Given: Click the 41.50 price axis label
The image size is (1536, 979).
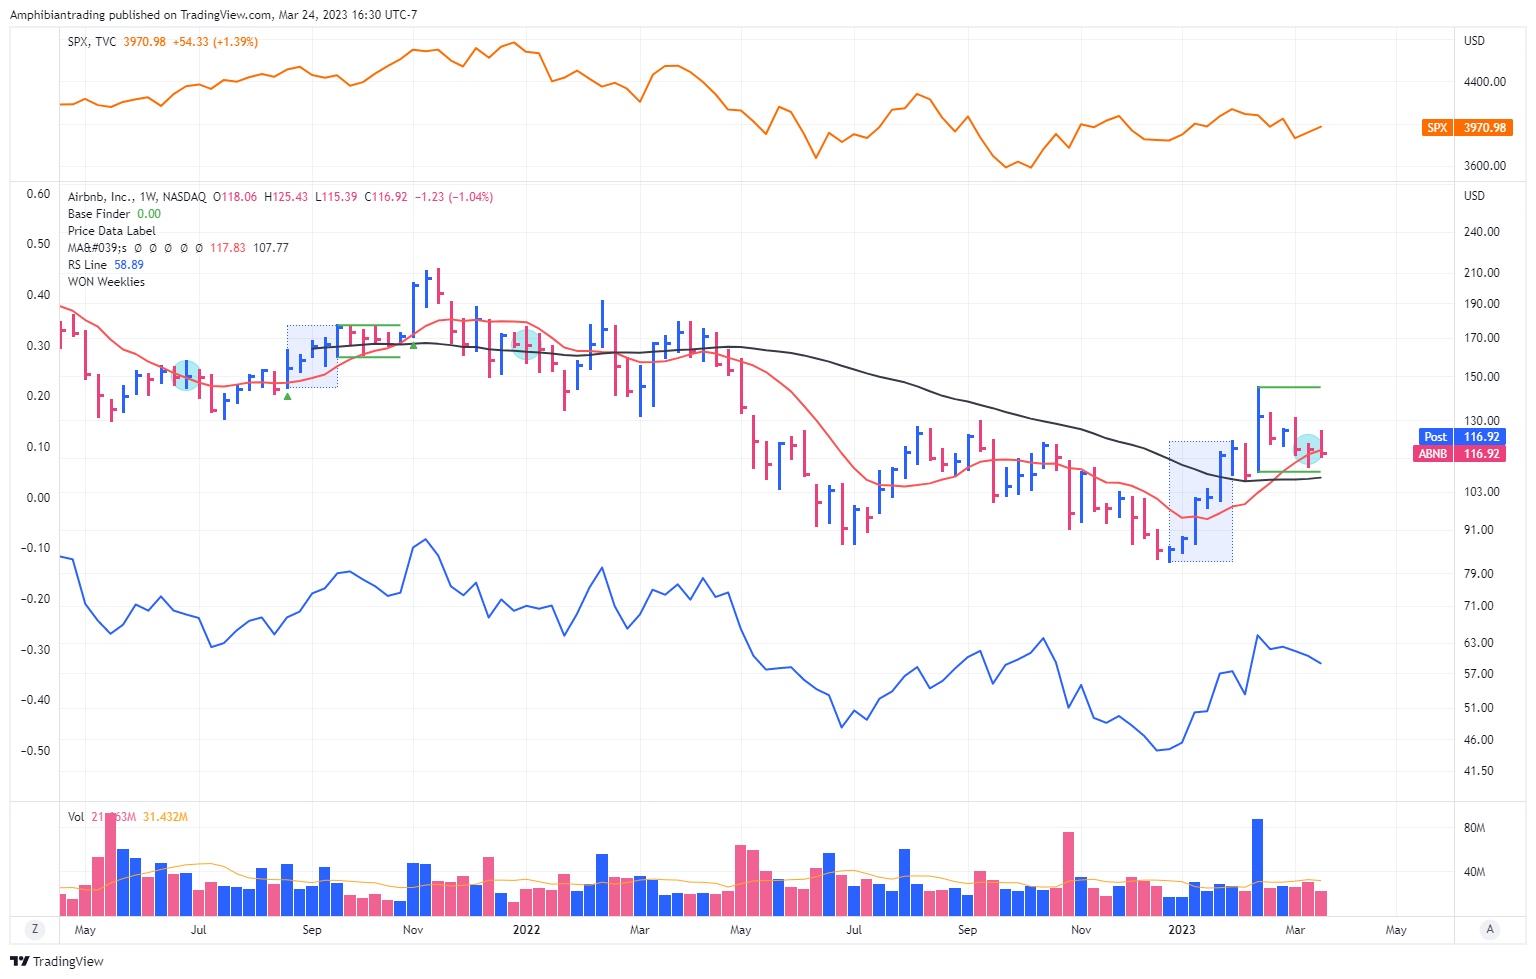Looking at the screenshot, I should (1479, 771).
